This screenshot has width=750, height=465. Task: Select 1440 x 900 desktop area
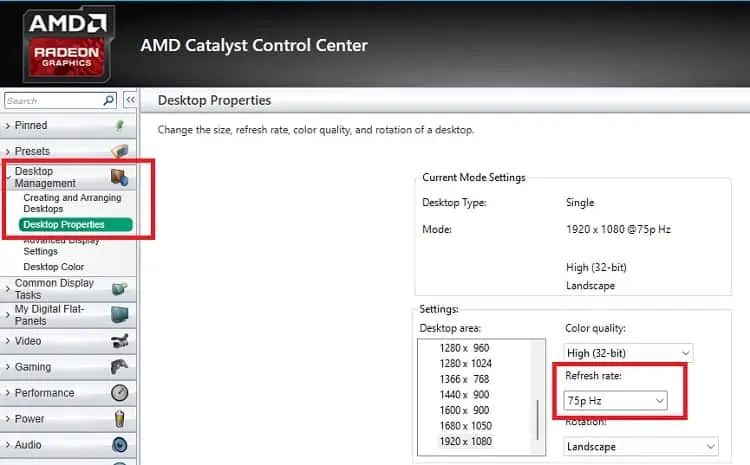tap(464, 394)
